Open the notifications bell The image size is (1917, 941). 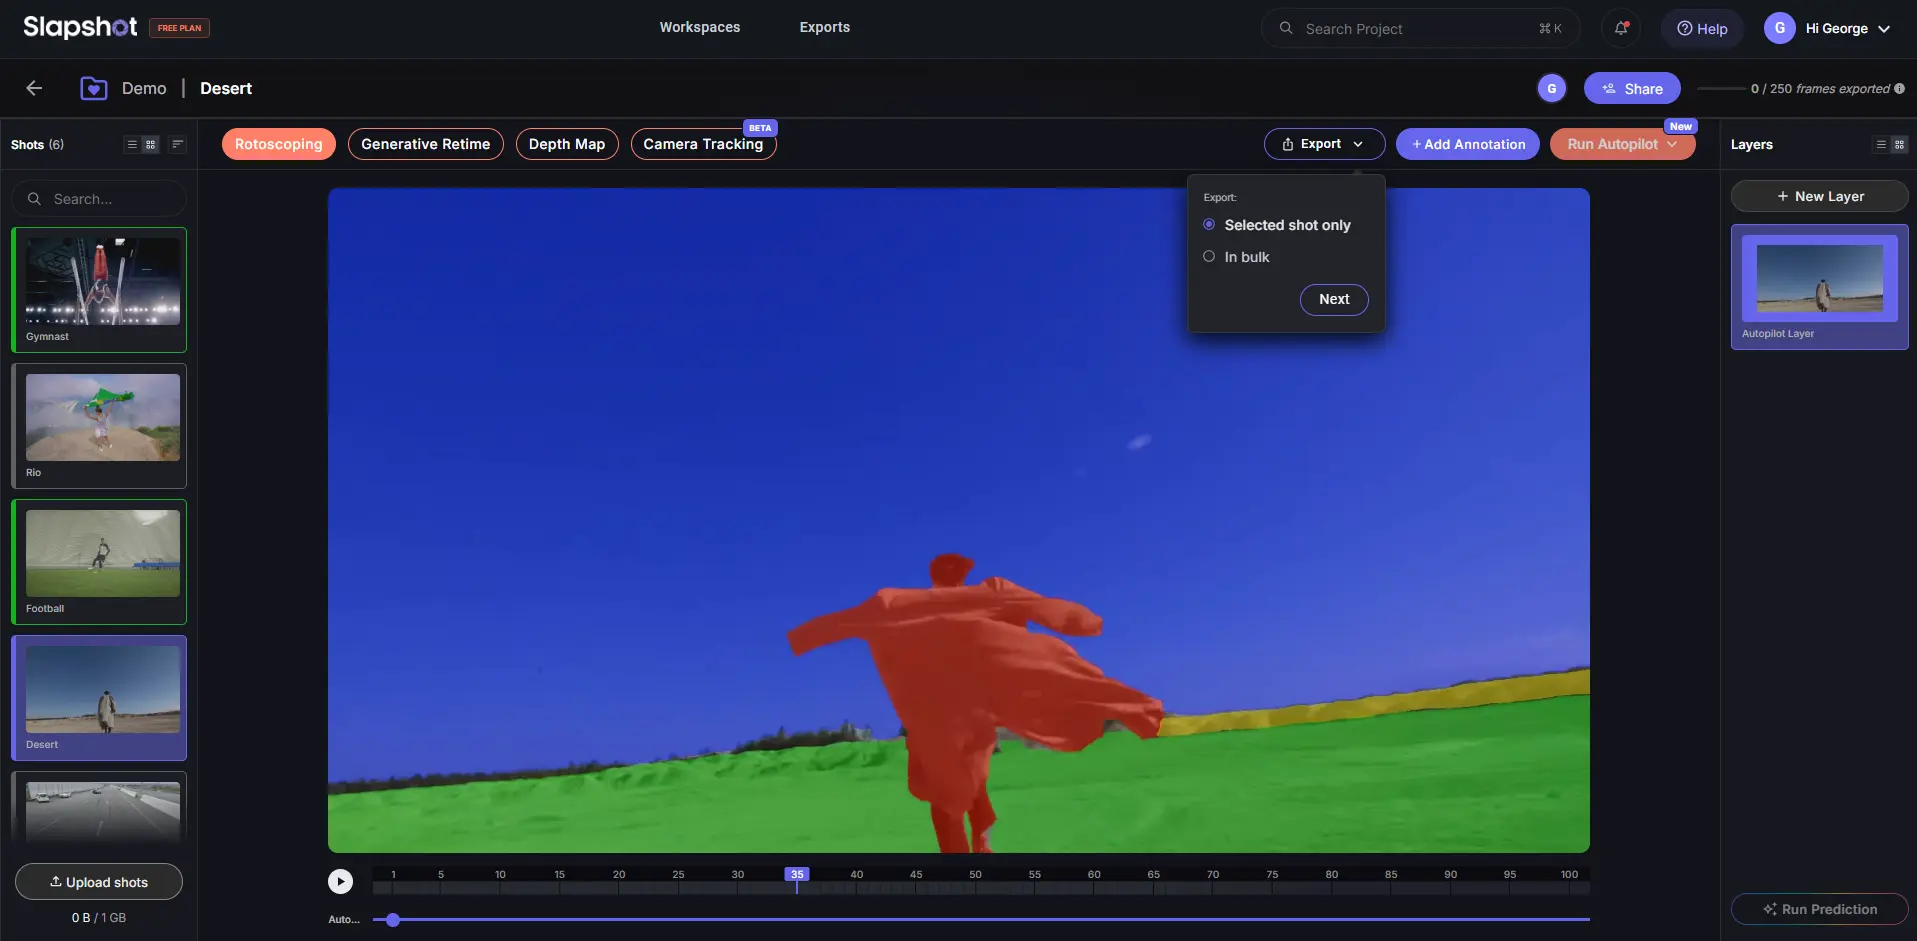pyautogui.click(x=1621, y=28)
